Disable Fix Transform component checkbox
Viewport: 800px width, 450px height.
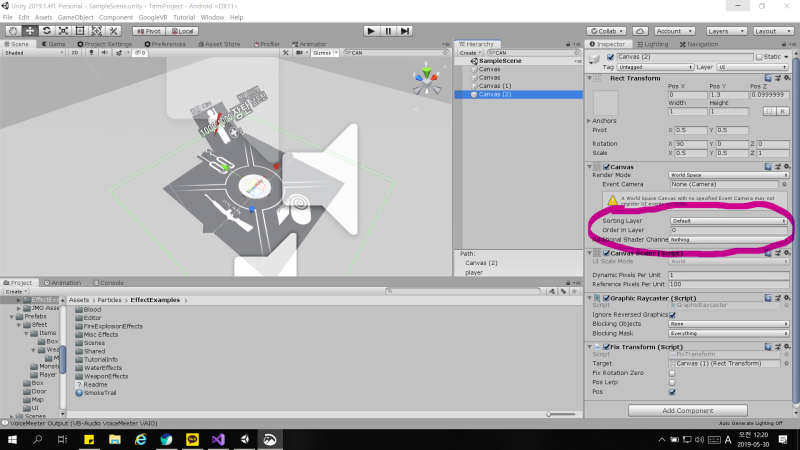[x=607, y=347]
